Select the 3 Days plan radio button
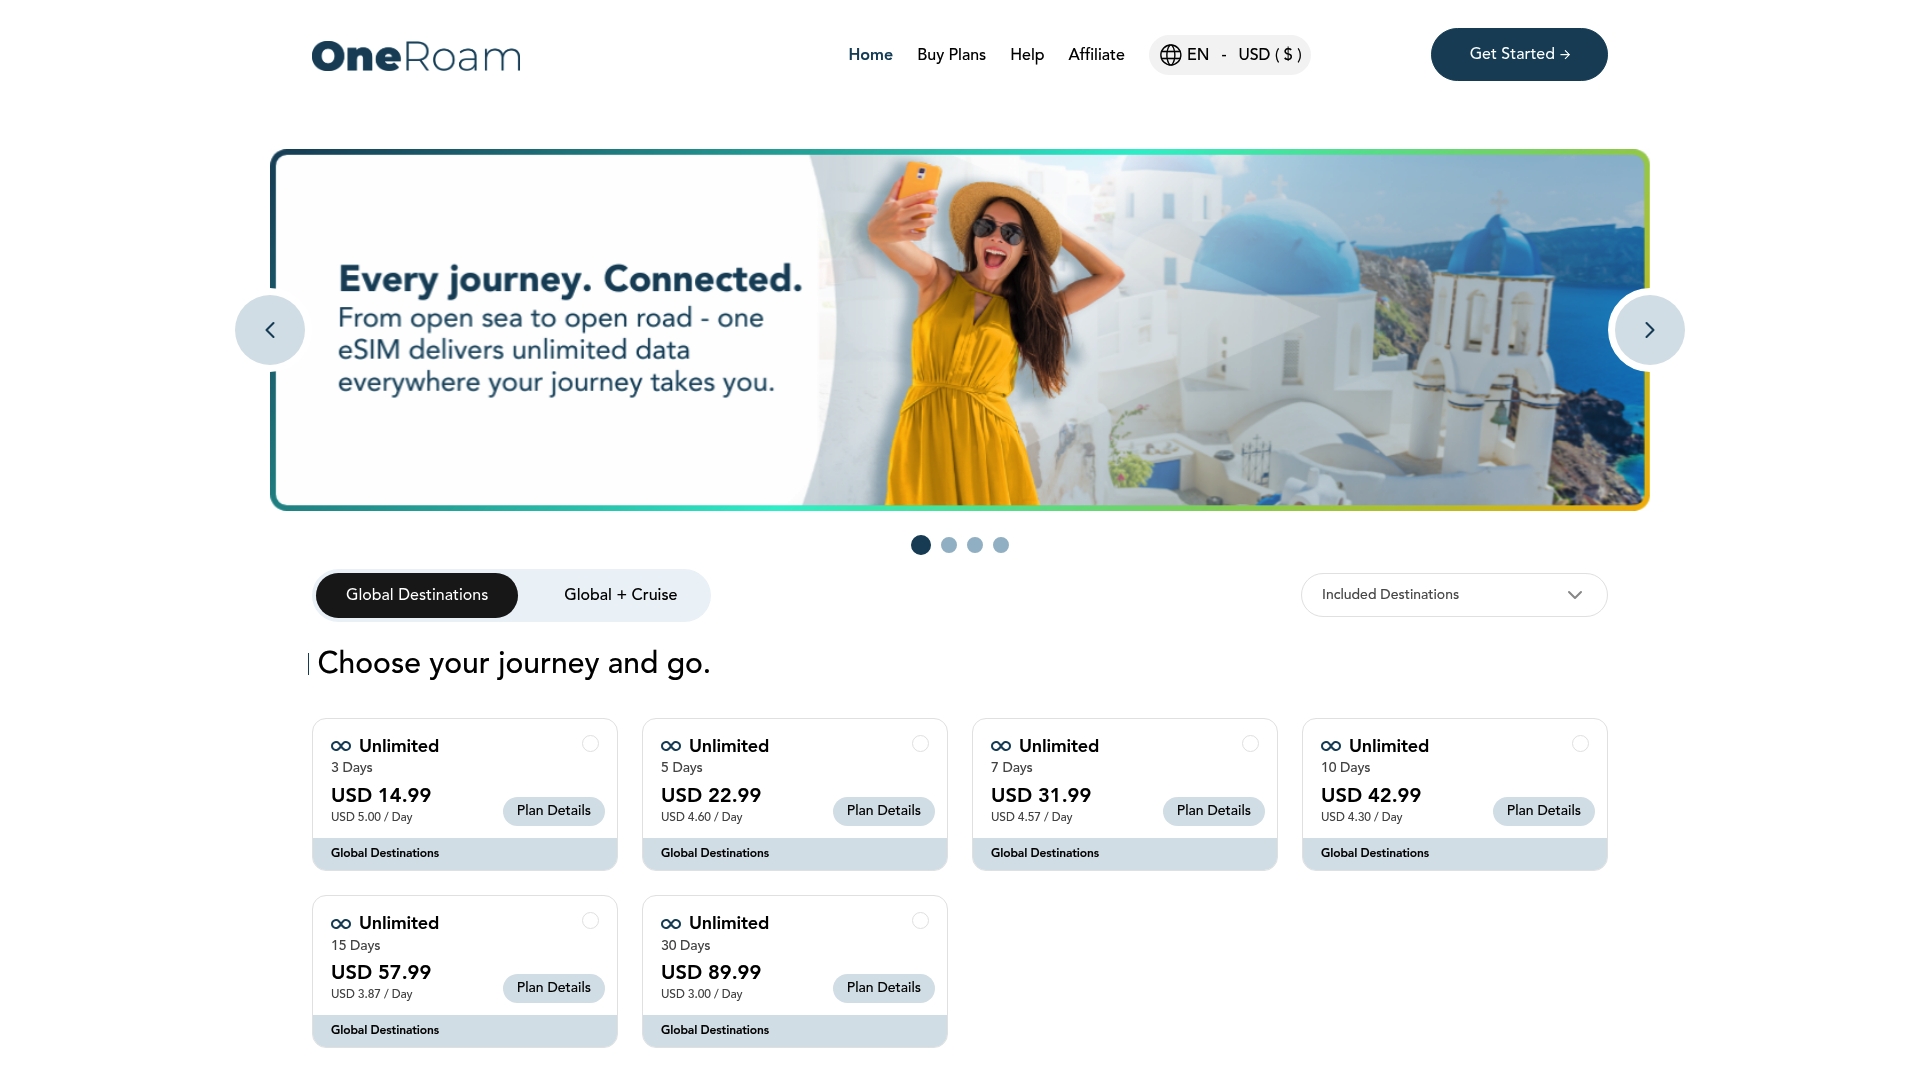 pyautogui.click(x=590, y=744)
